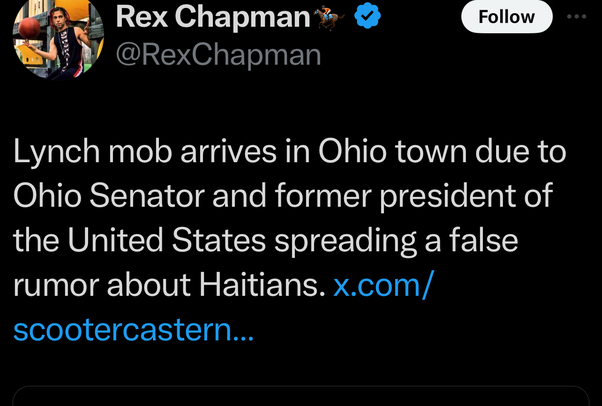Visit the @RexChapman handle link
602x406 pixels.
(219, 54)
